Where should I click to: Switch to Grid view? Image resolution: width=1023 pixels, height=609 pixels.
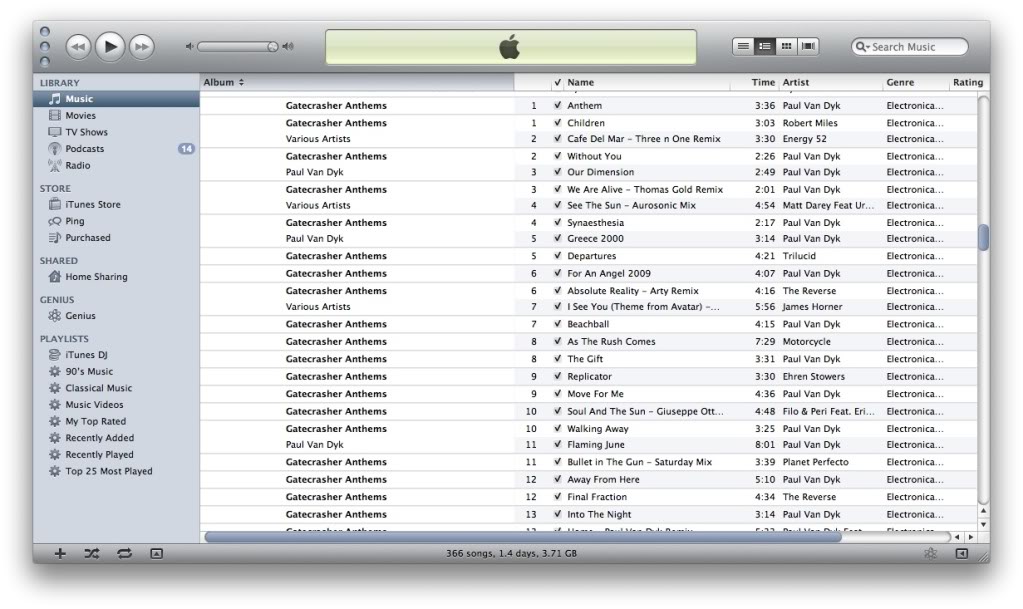(x=787, y=46)
